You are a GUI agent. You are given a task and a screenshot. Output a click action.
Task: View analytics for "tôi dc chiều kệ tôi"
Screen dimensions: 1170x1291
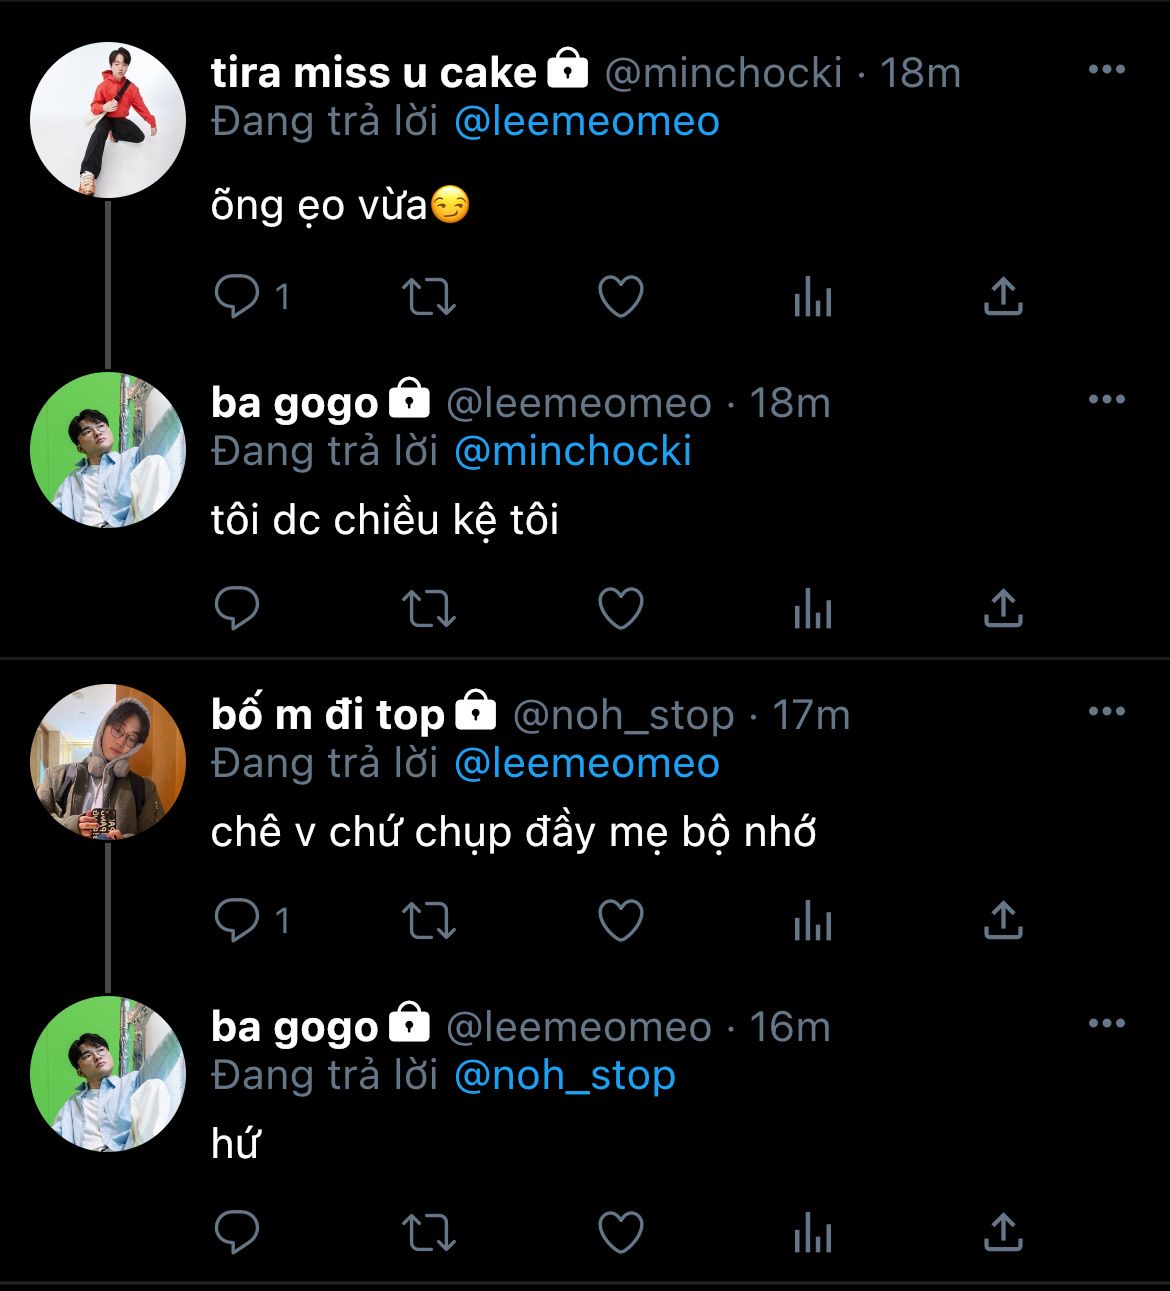812,608
